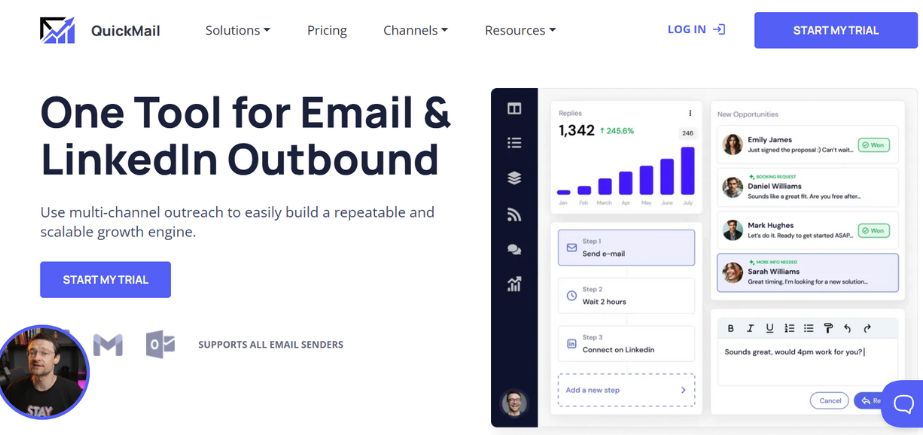Click the Outlook sender icon
Screen dimensions: 923x435
pyautogui.click(x=160, y=345)
